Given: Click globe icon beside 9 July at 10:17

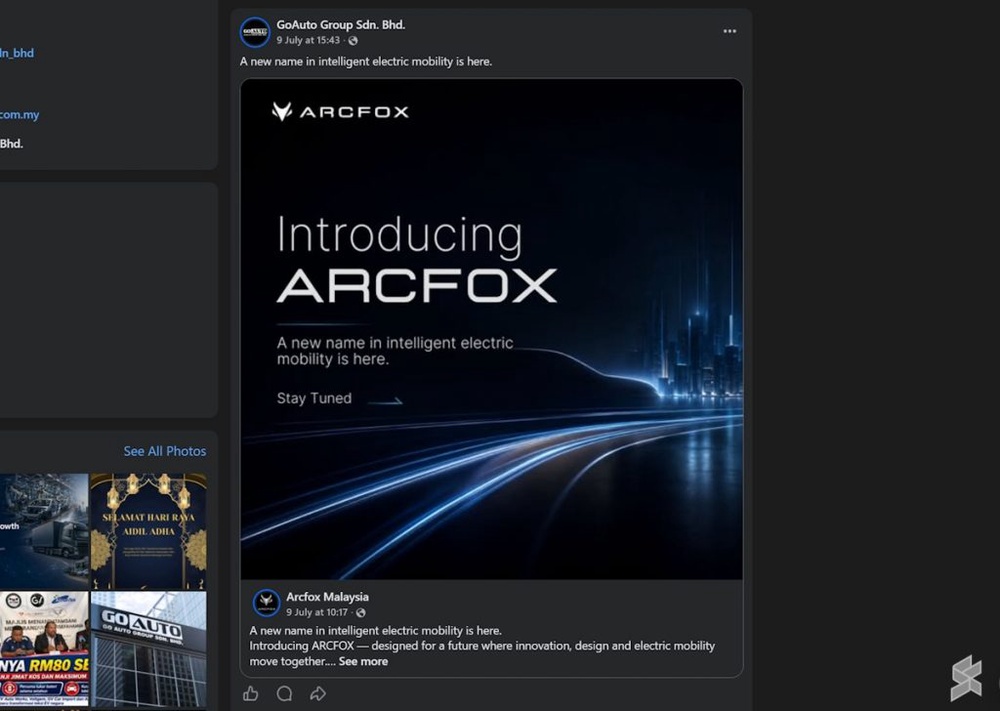Looking at the screenshot, I should pos(361,613).
